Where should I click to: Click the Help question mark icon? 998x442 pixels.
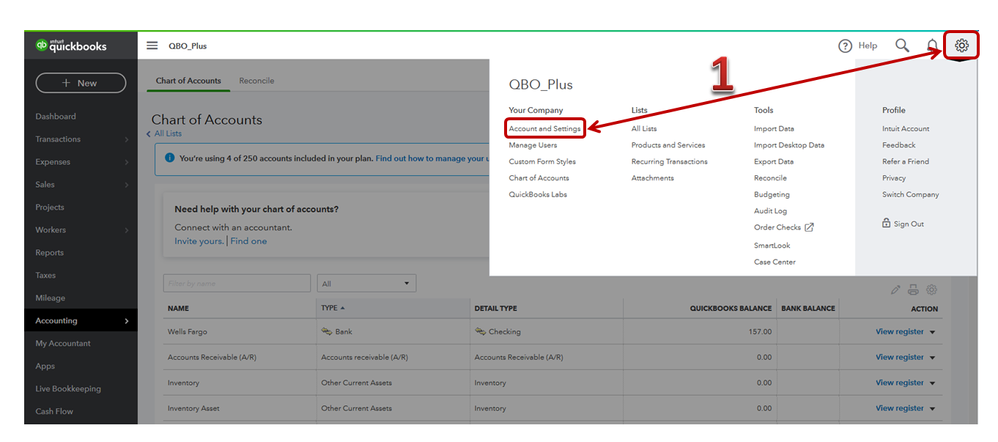(x=845, y=46)
